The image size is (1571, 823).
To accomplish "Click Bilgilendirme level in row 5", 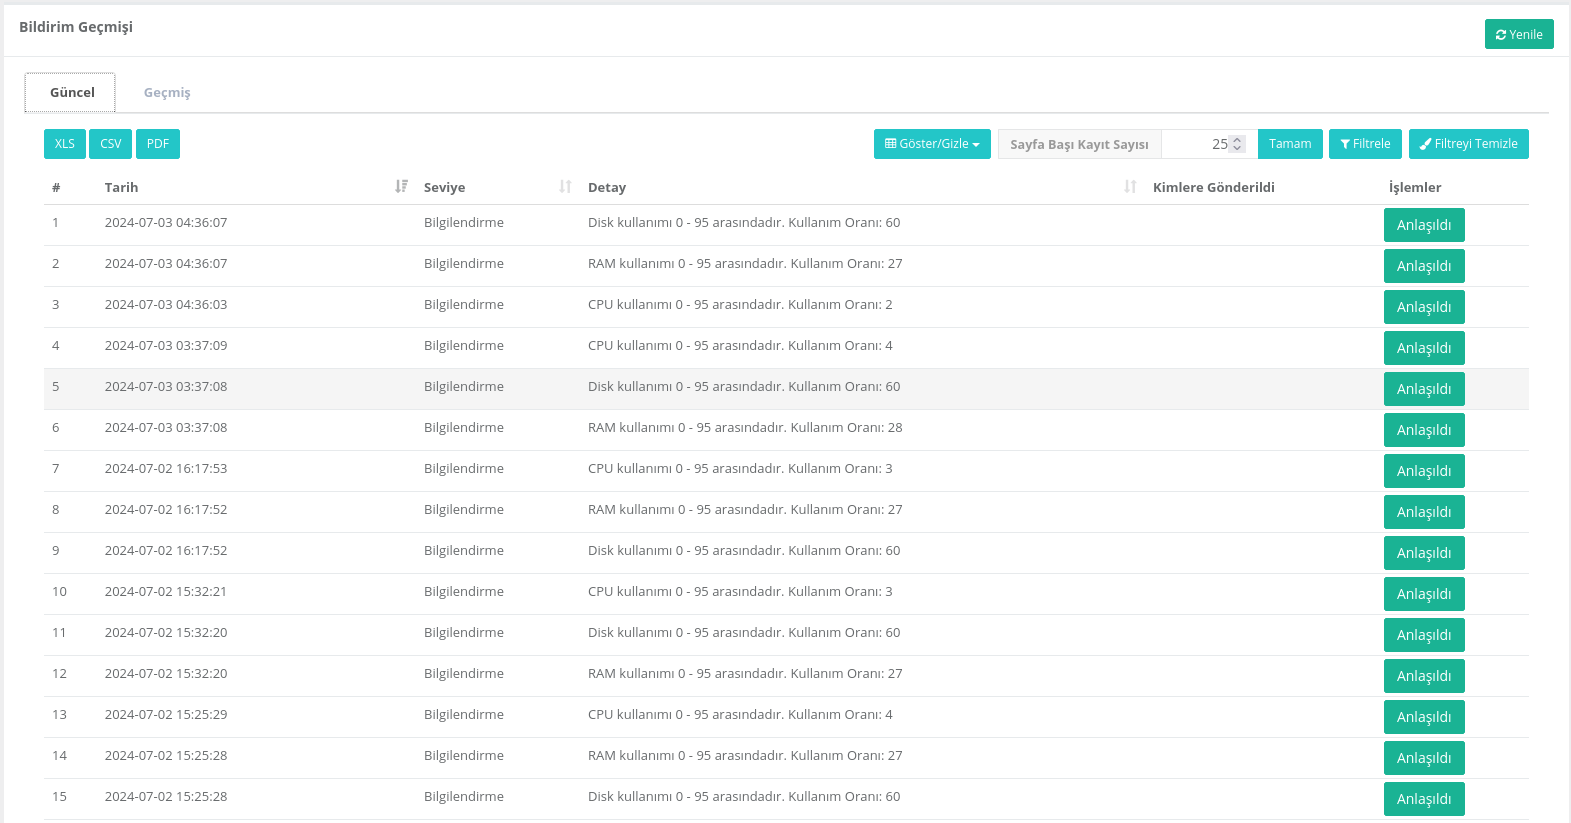I will [x=464, y=387].
